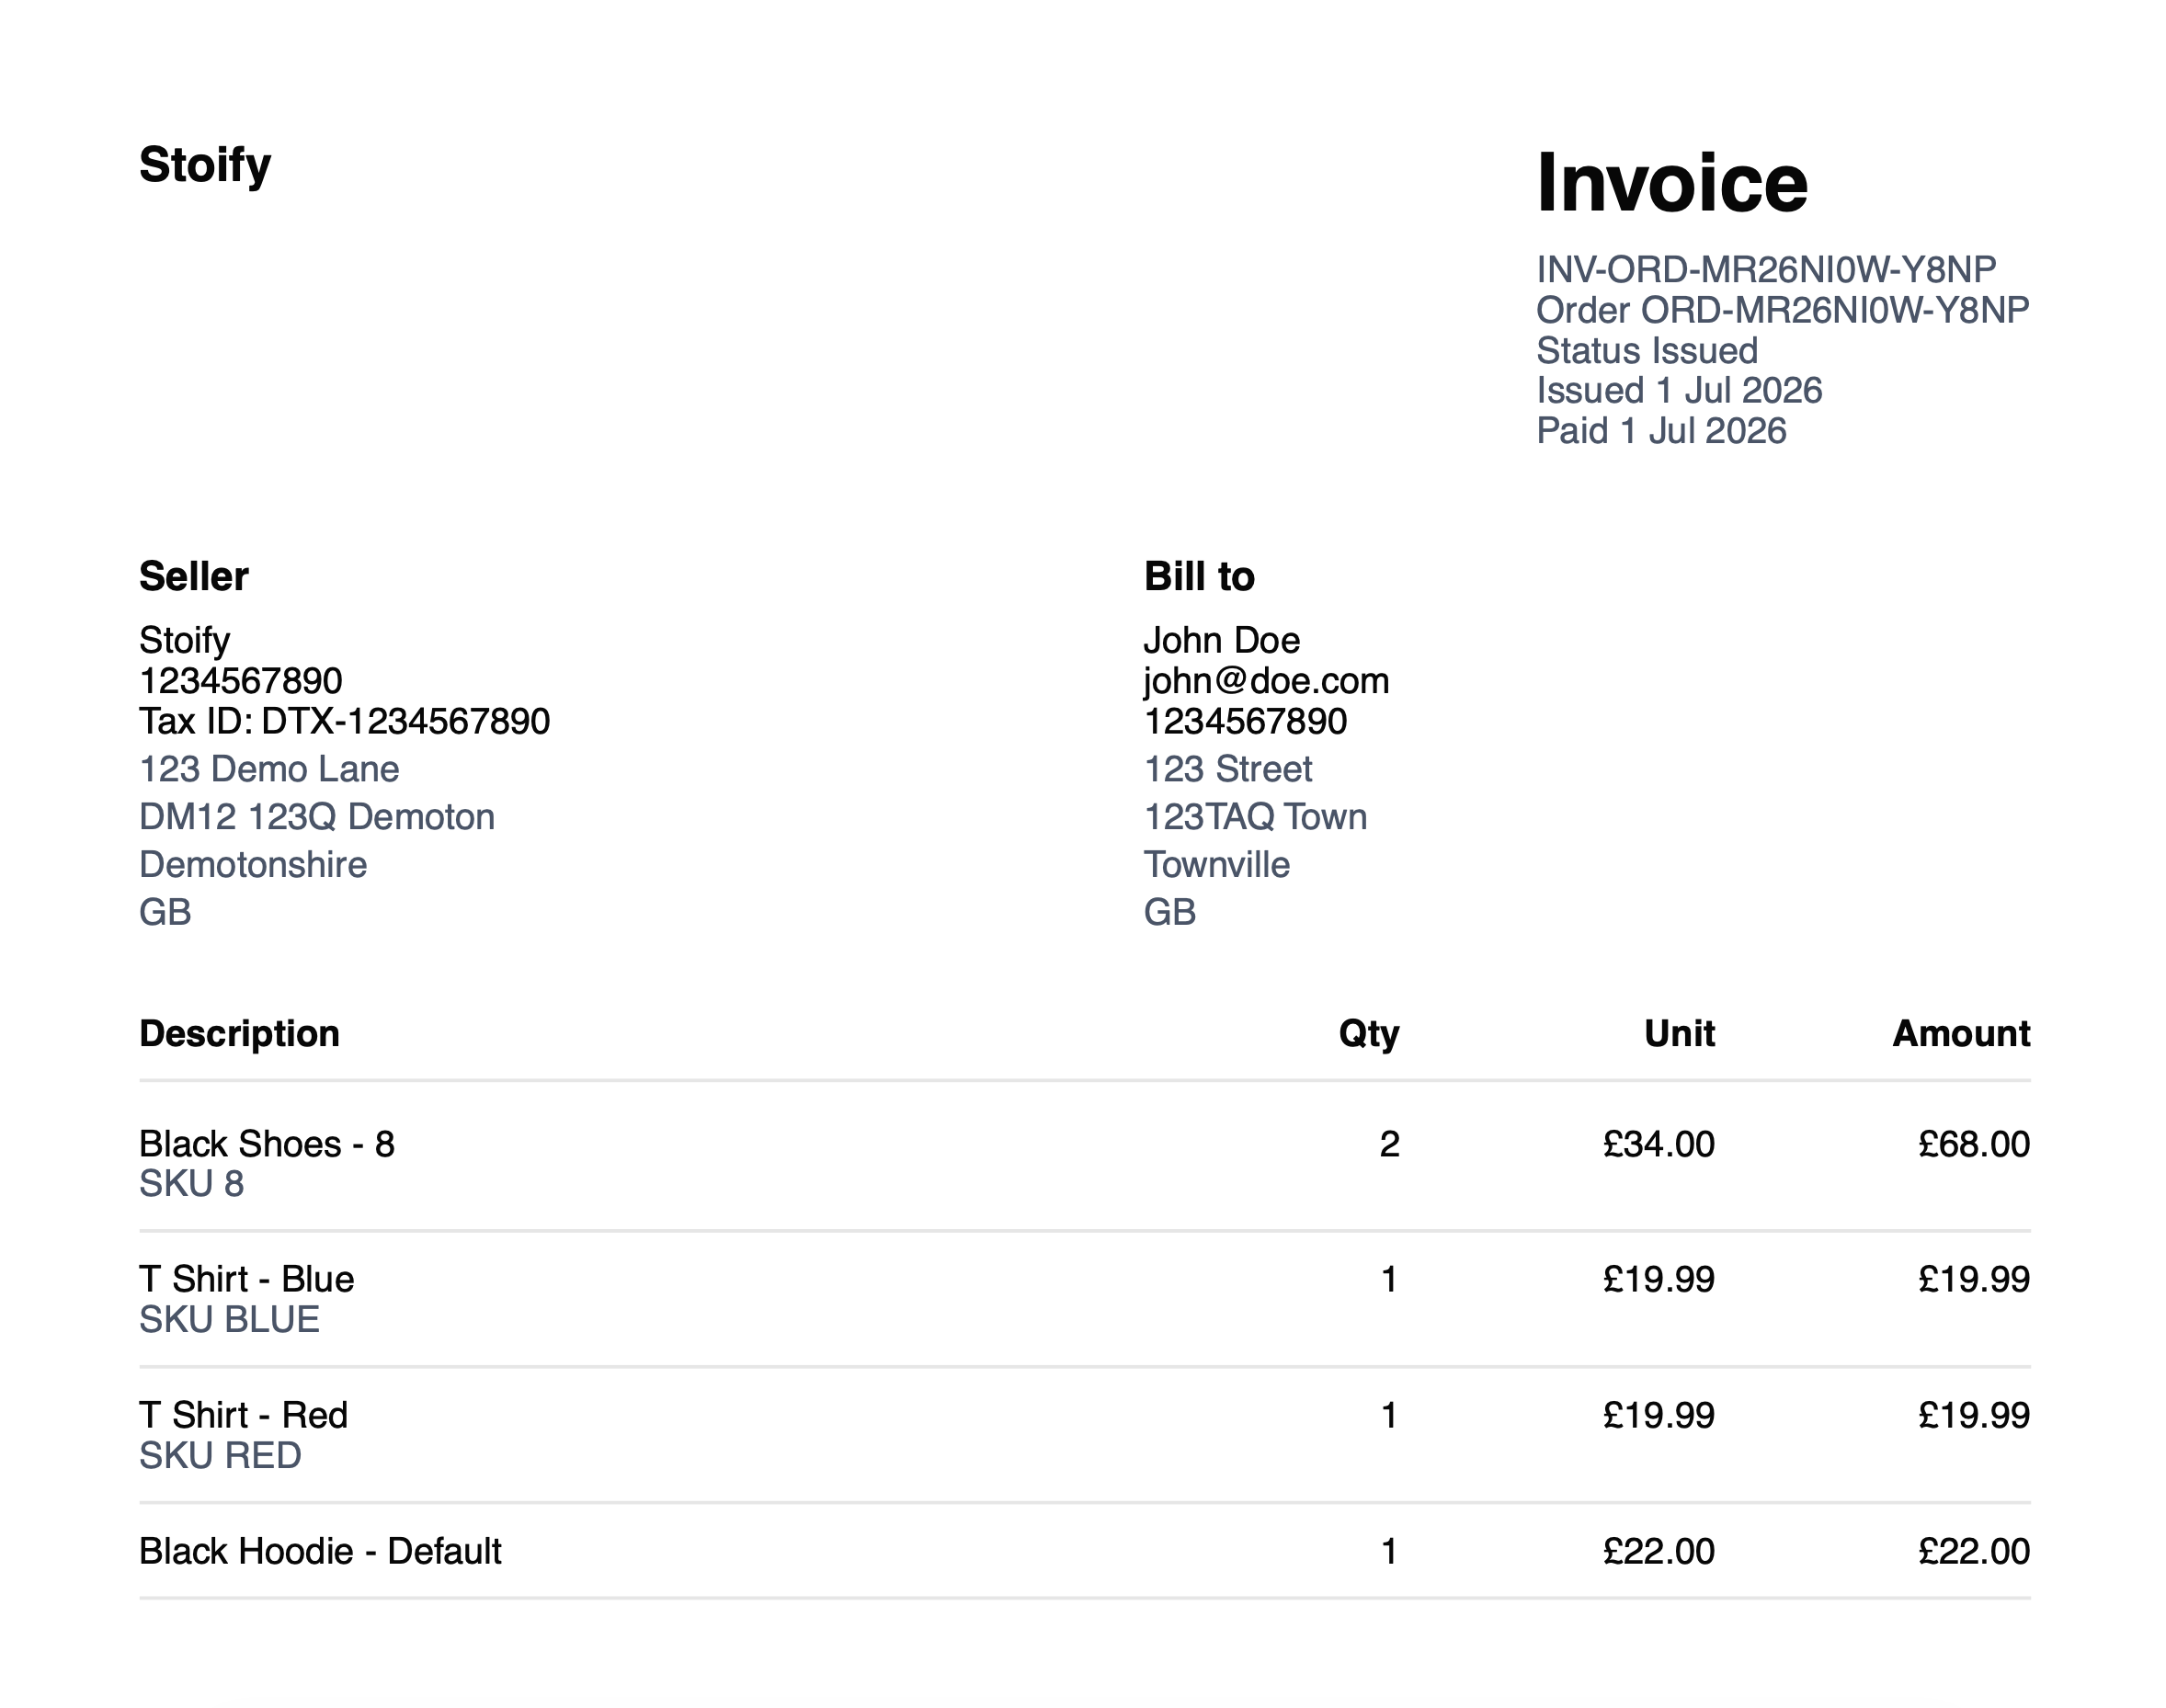Screen dimensions: 2166x1708
Task: Click the Townville line
Action: pos(1217,865)
